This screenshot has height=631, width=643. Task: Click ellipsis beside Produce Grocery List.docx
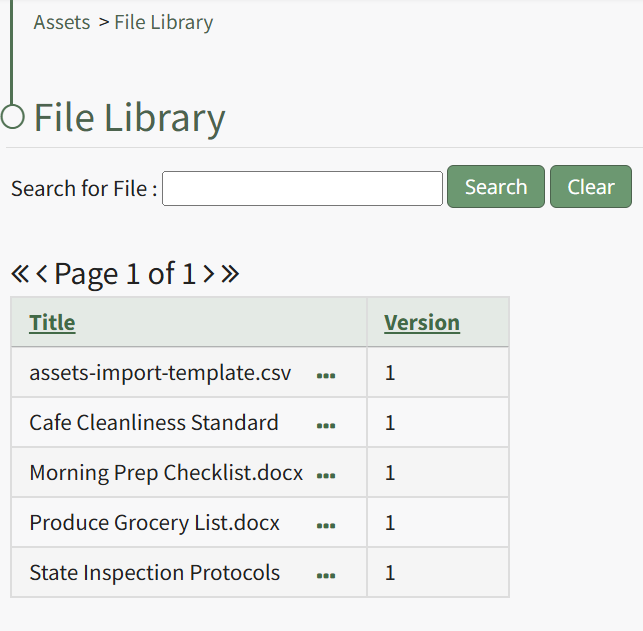click(326, 526)
